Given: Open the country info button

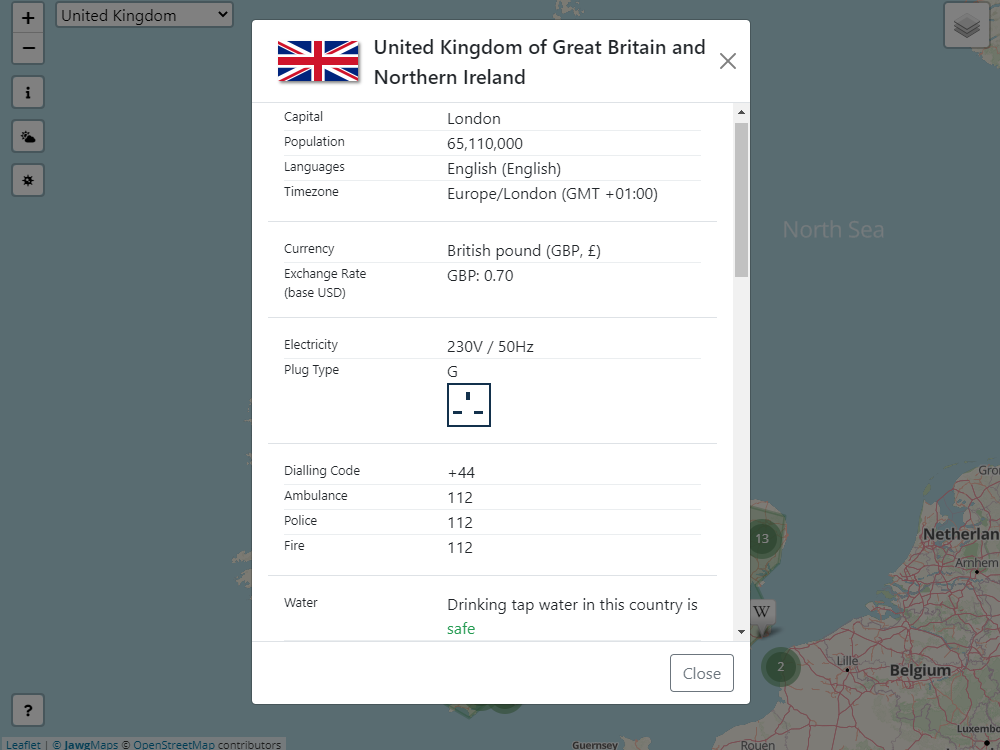Looking at the screenshot, I should (28, 93).
